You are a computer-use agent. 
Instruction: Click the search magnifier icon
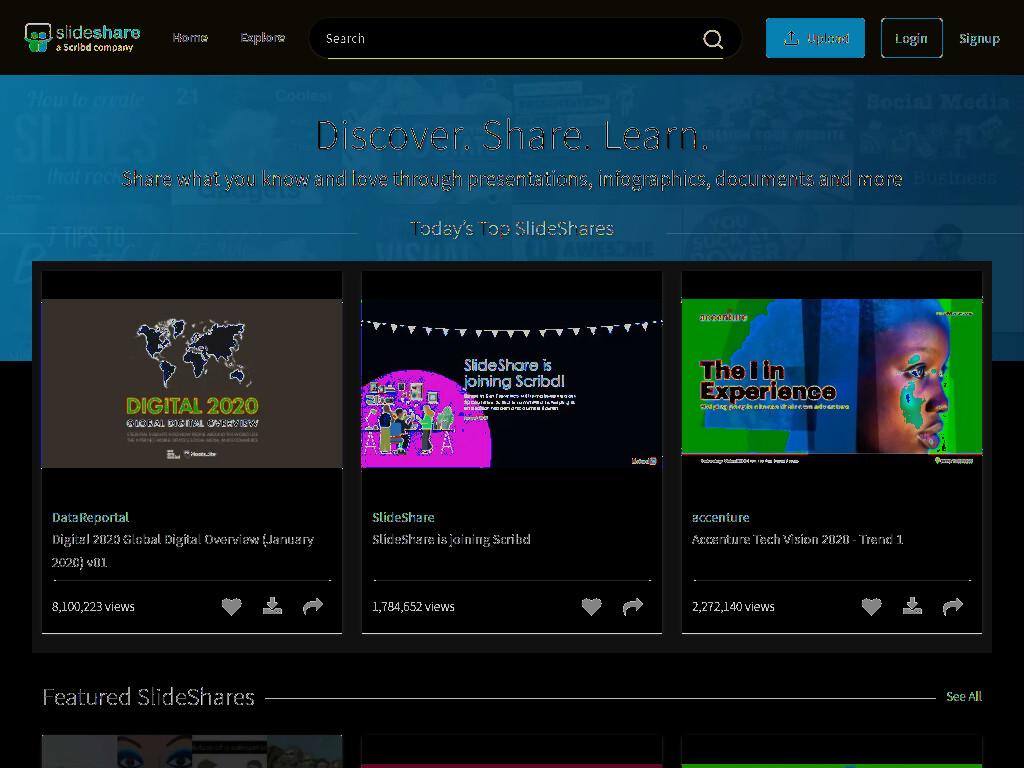tap(712, 39)
